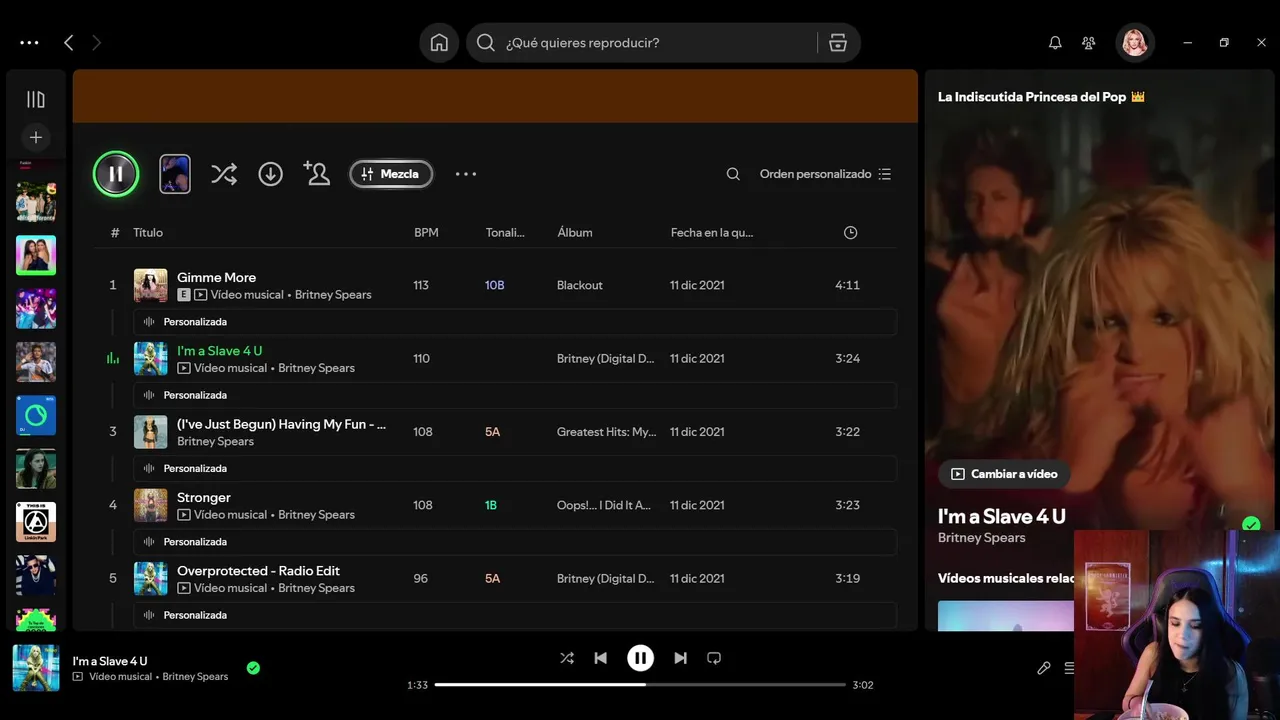Go back with the left arrow

click(x=68, y=43)
